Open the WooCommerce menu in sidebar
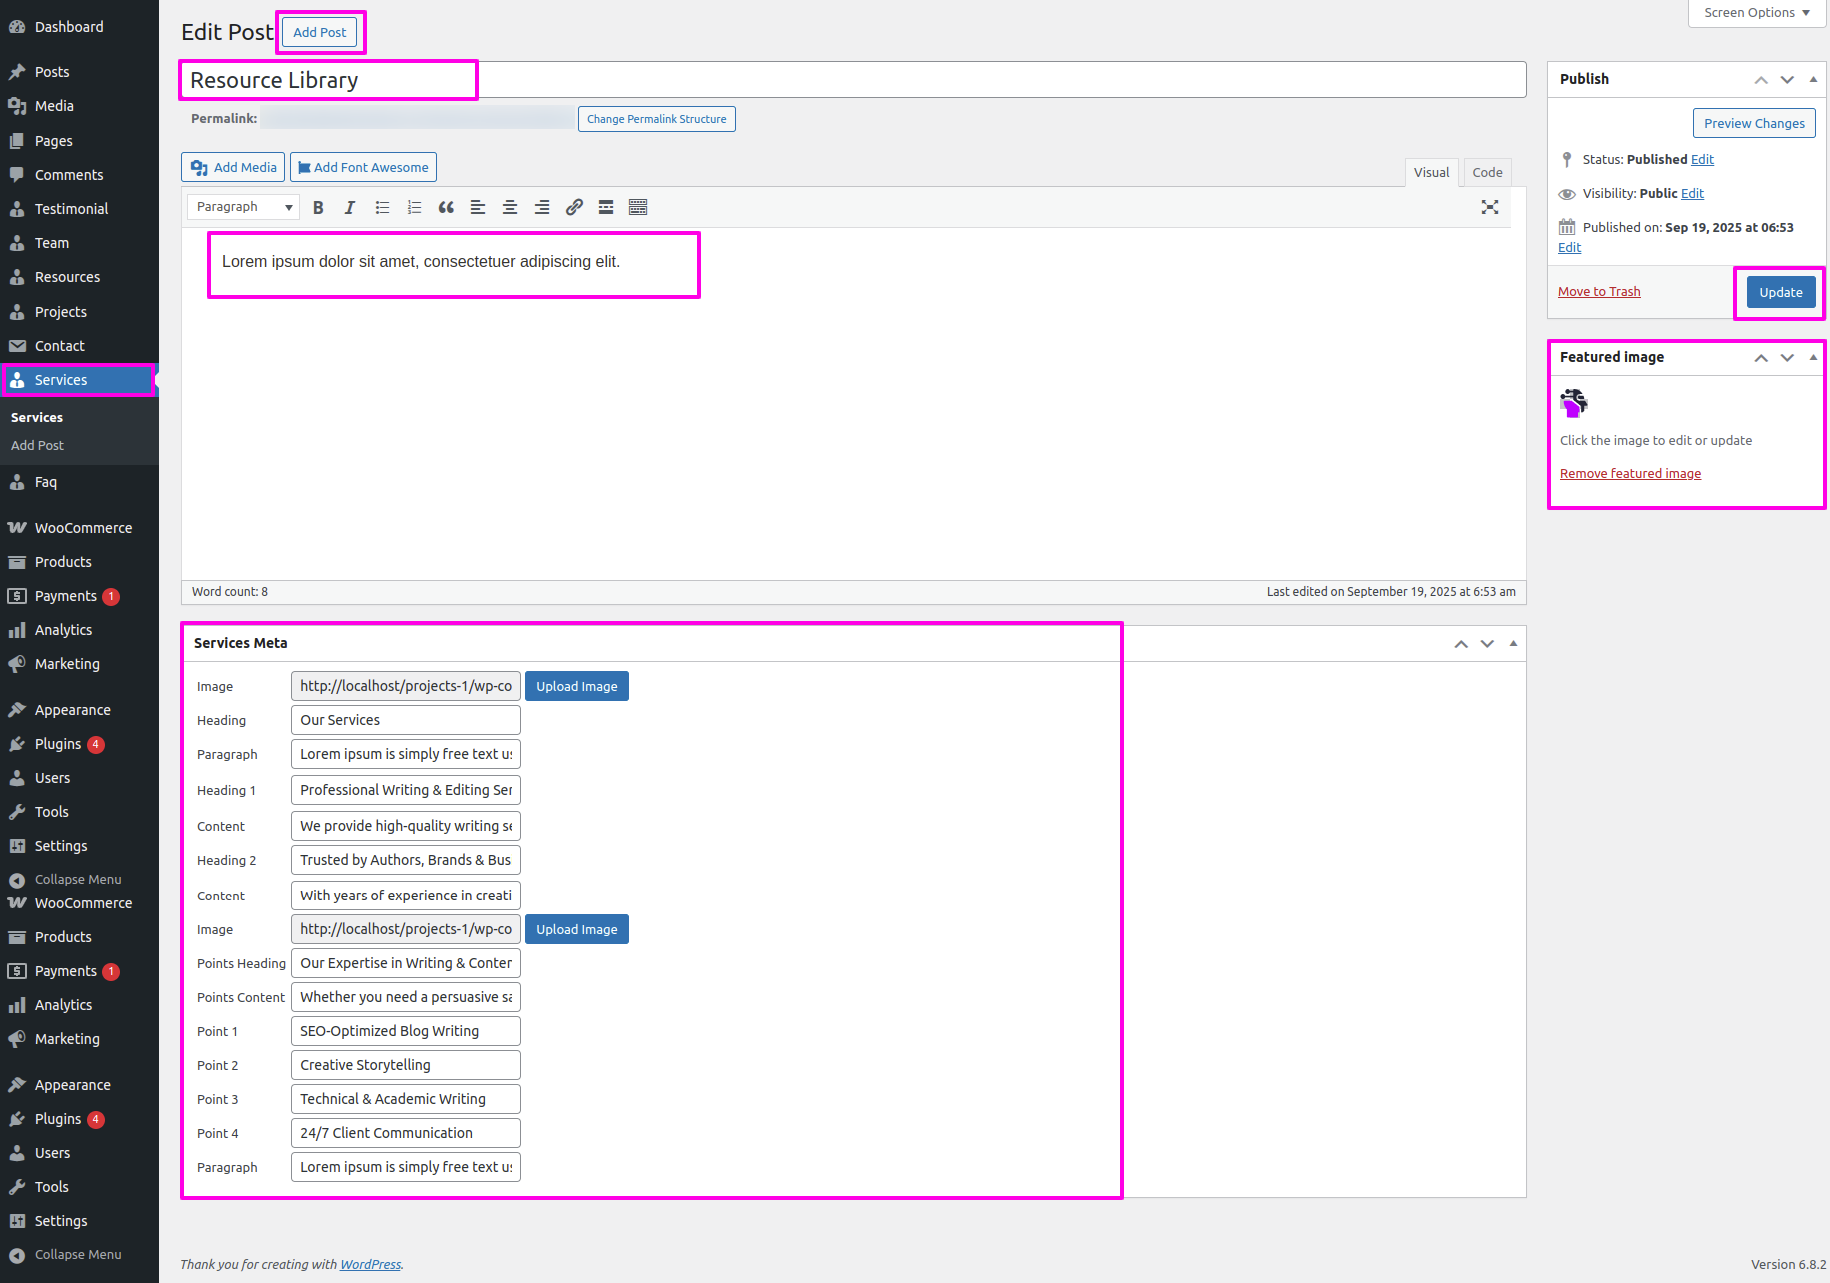The height and width of the screenshot is (1283, 1830). click(83, 528)
